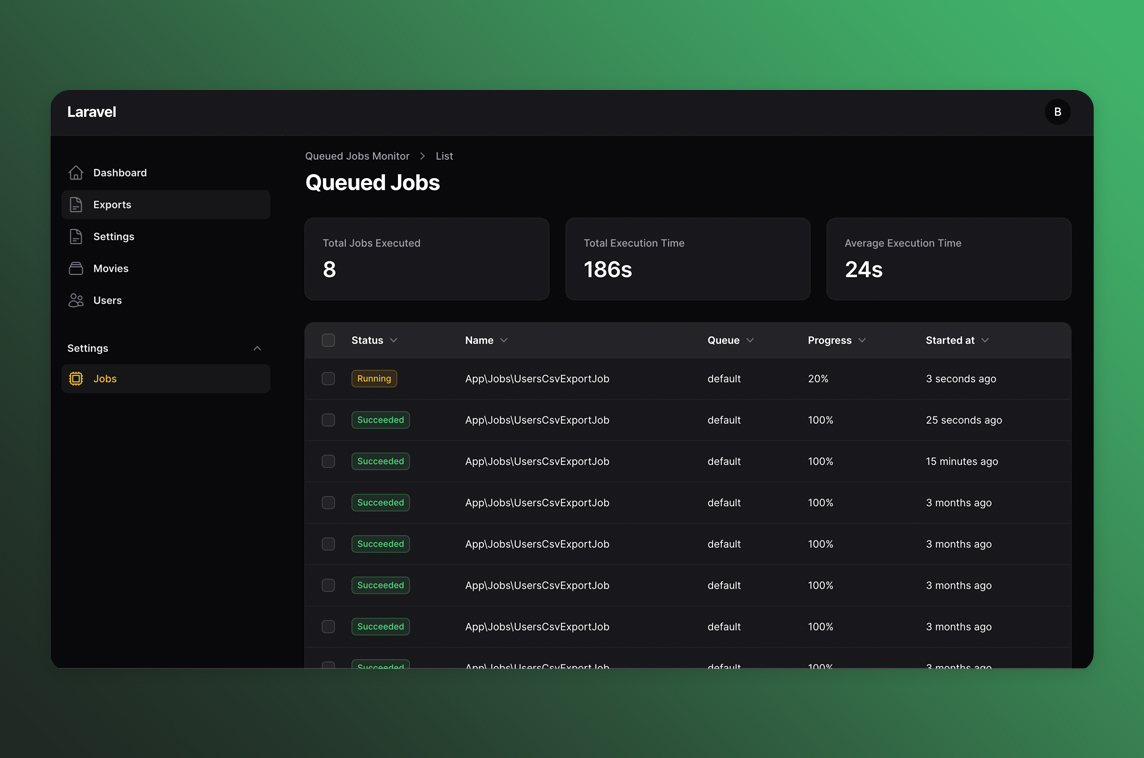1144x758 pixels.
Task: Click the Jobs queue icon in sidebar
Action: point(76,378)
